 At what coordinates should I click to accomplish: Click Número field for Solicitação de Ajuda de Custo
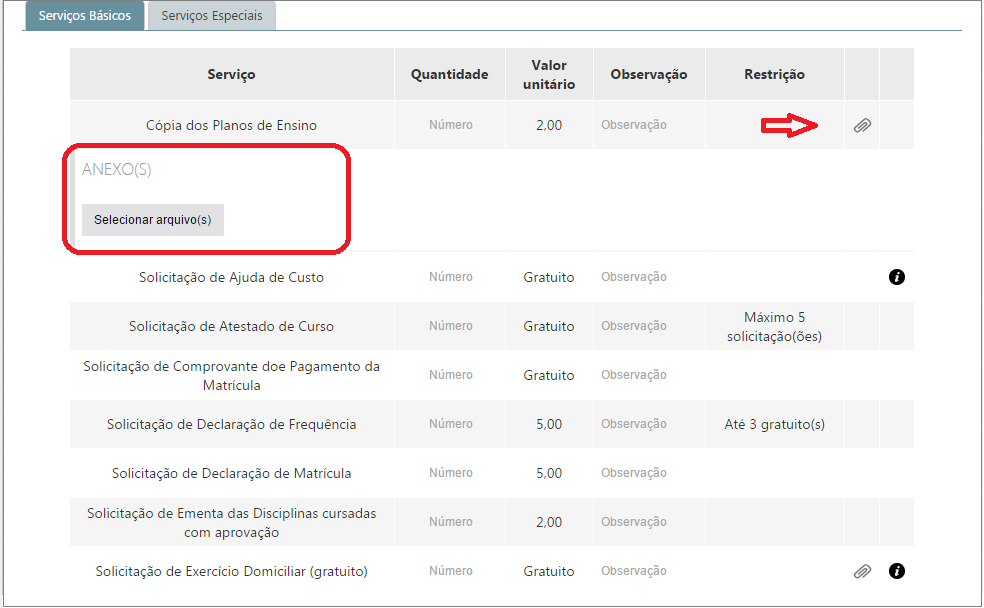[450, 277]
